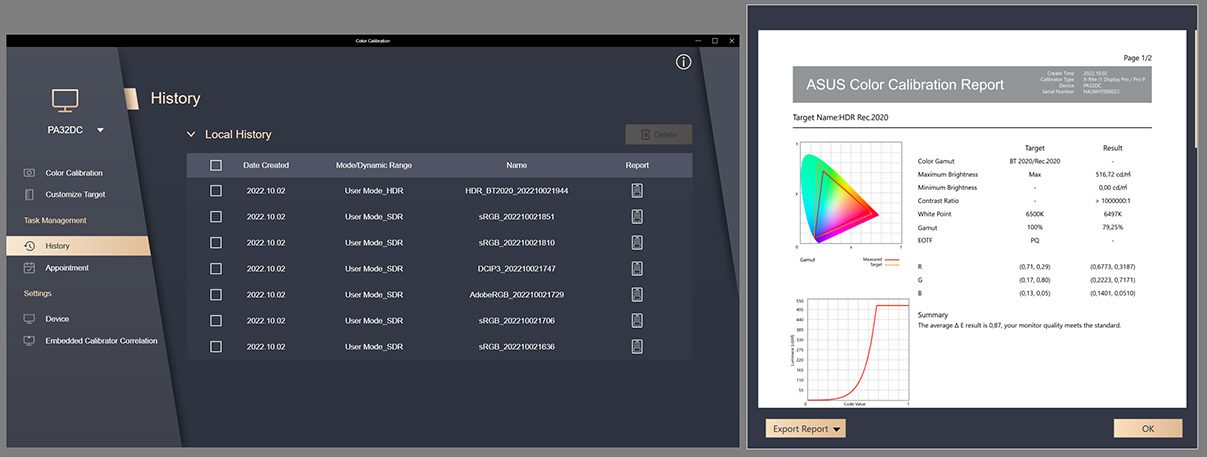Click the Embedded Calibrator Correlation icon
The image size is (1207, 457).
29,341
